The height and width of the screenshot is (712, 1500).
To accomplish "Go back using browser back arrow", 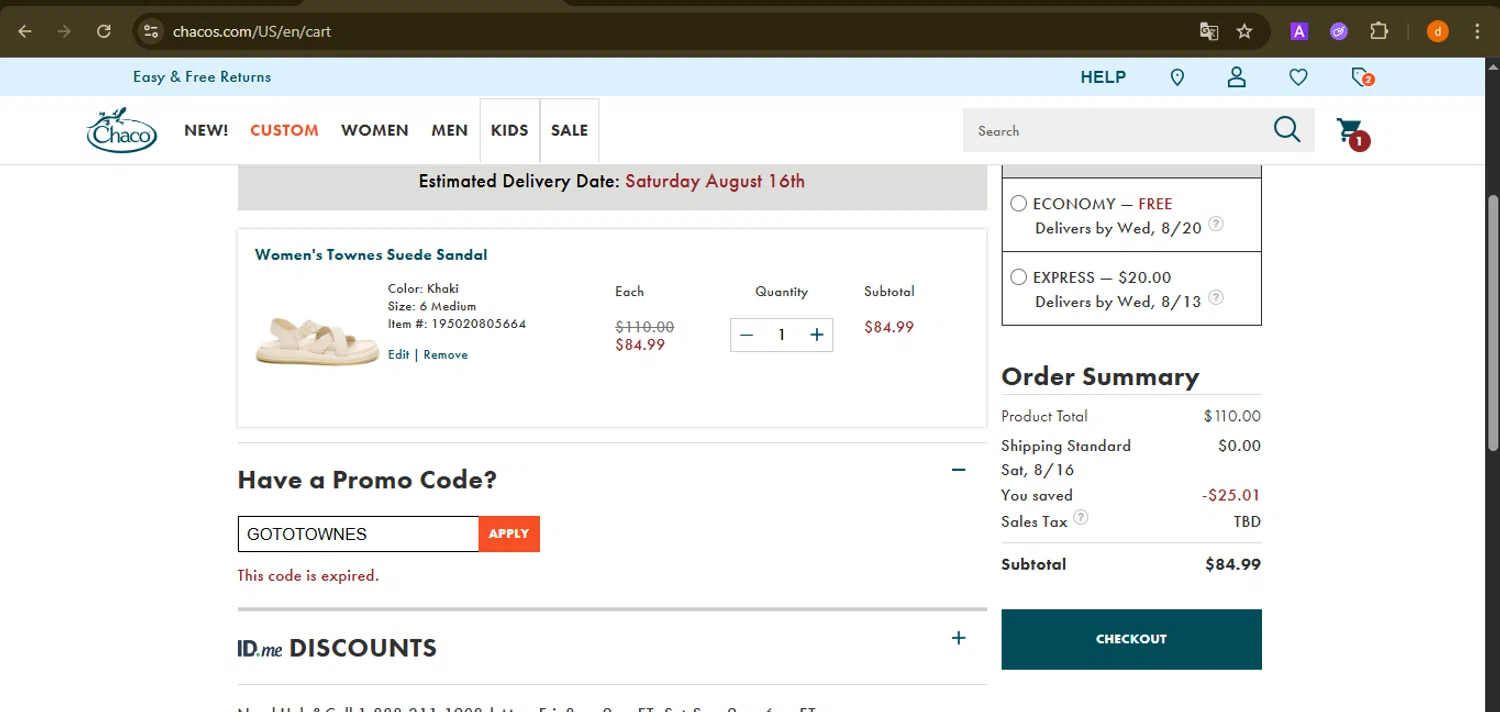I will 25,31.
